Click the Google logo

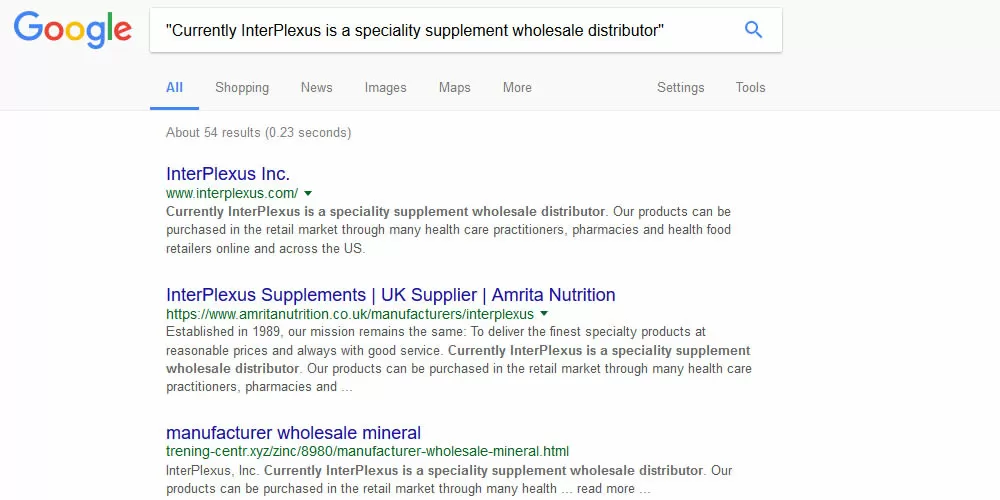[72, 30]
